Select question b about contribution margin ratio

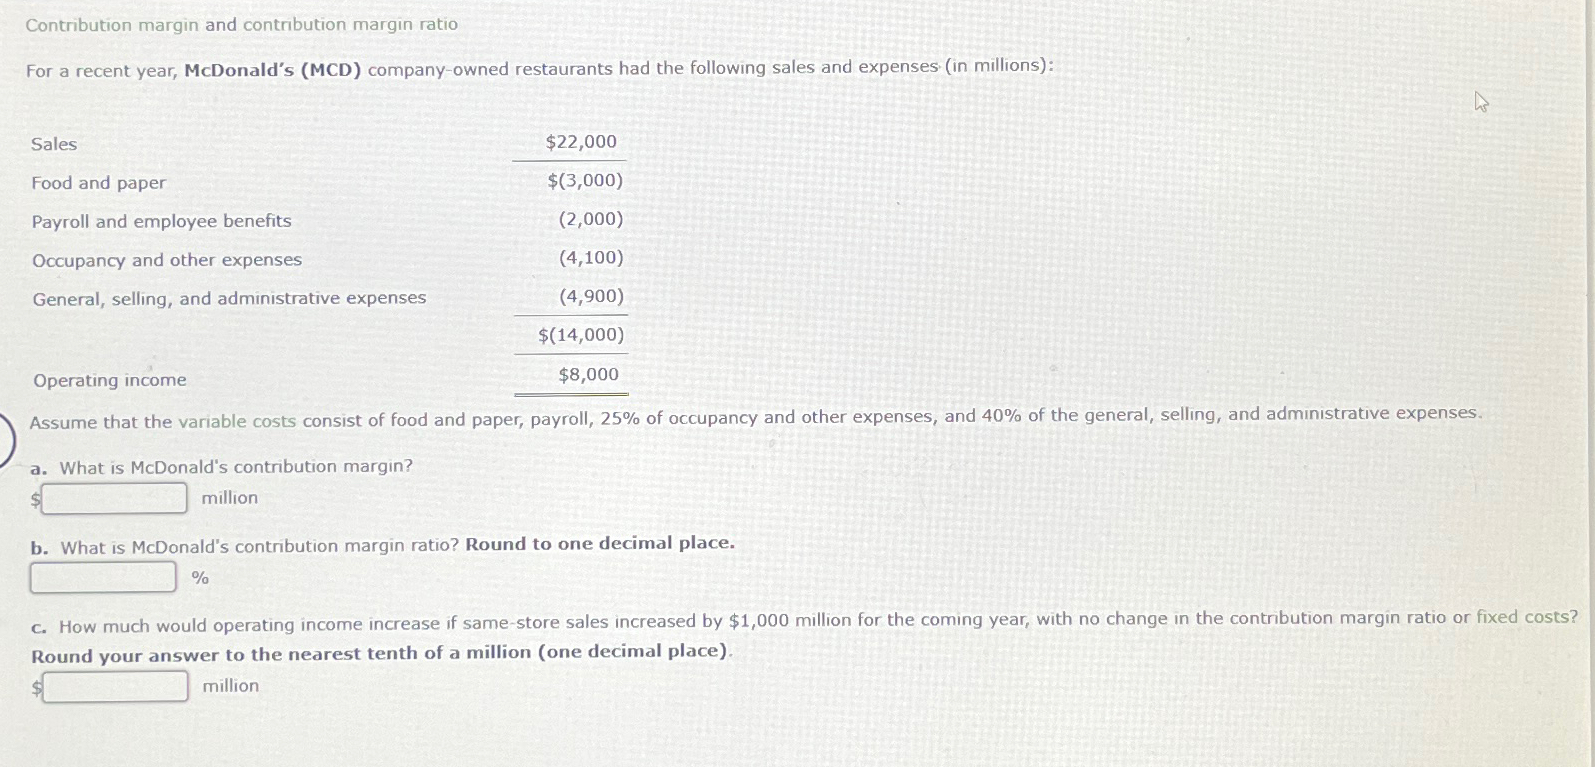pos(382,543)
